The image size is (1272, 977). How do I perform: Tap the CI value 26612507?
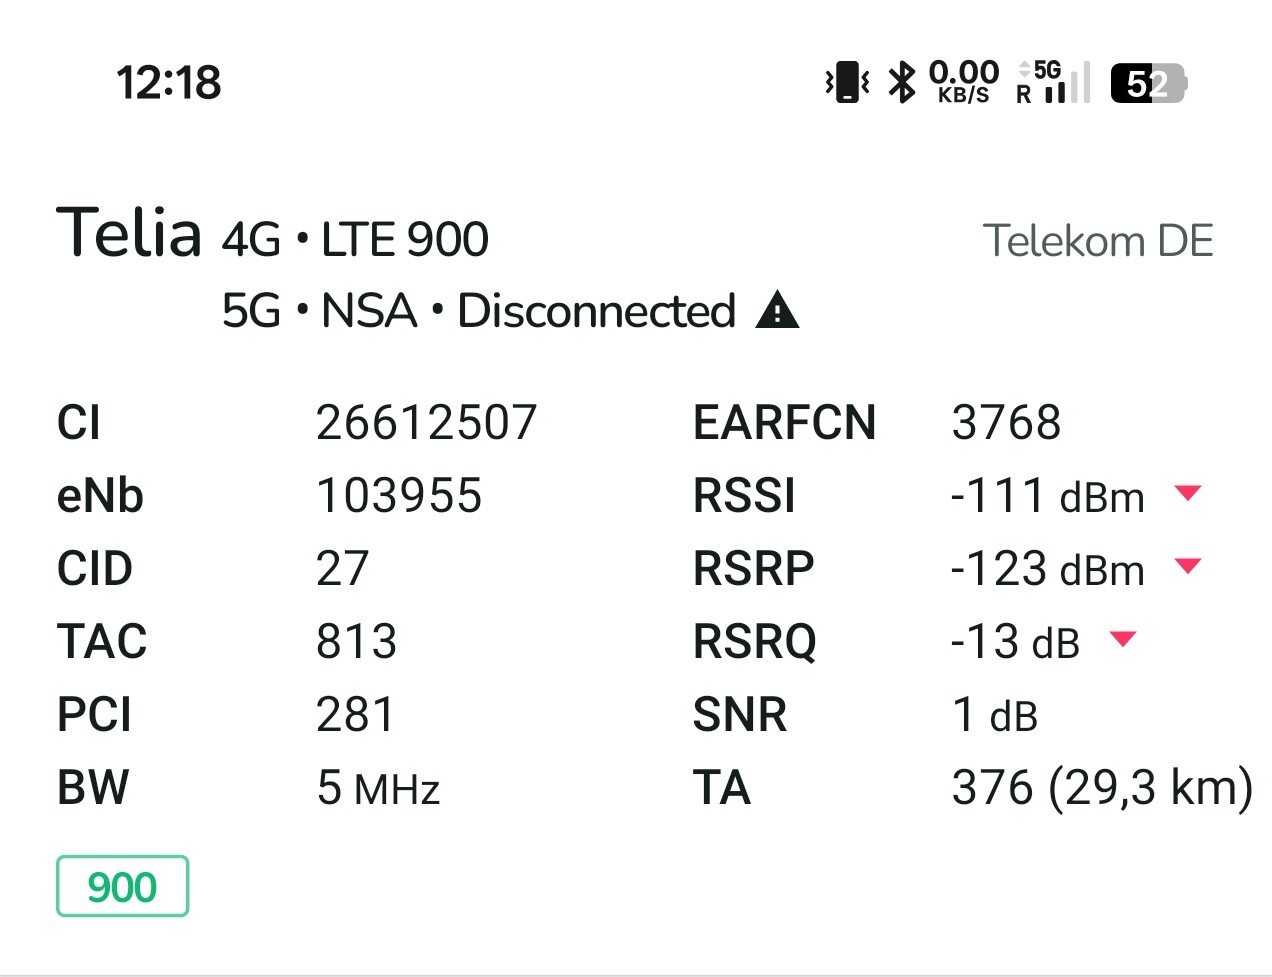[427, 422]
